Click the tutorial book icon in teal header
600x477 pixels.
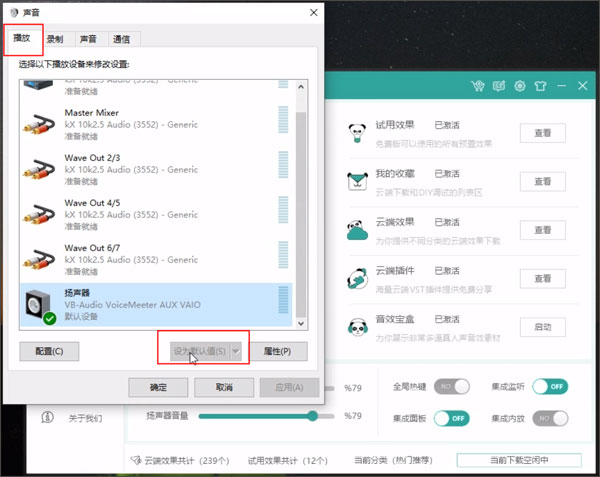pos(499,86)
